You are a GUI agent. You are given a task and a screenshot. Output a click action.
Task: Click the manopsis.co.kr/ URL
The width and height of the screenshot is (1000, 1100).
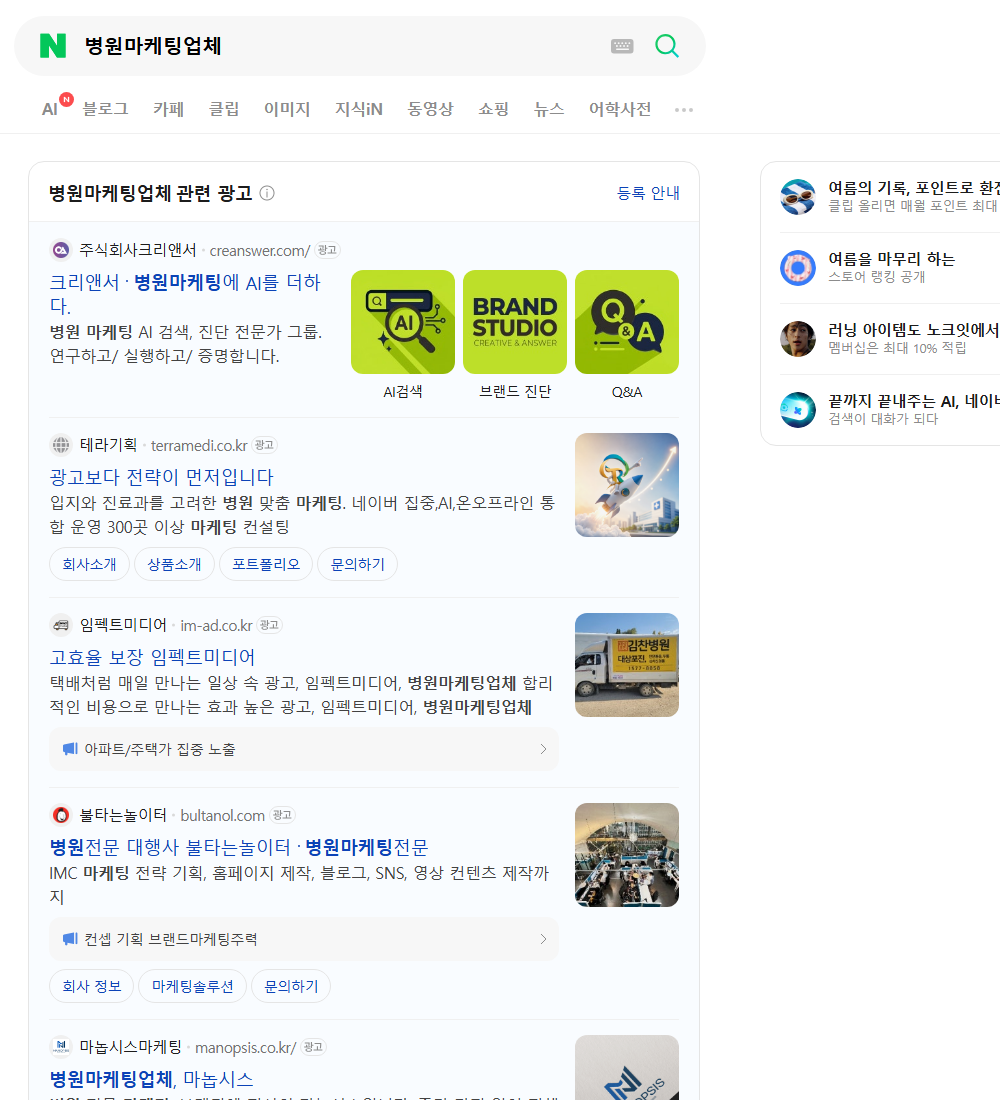tap(246, 1047)
